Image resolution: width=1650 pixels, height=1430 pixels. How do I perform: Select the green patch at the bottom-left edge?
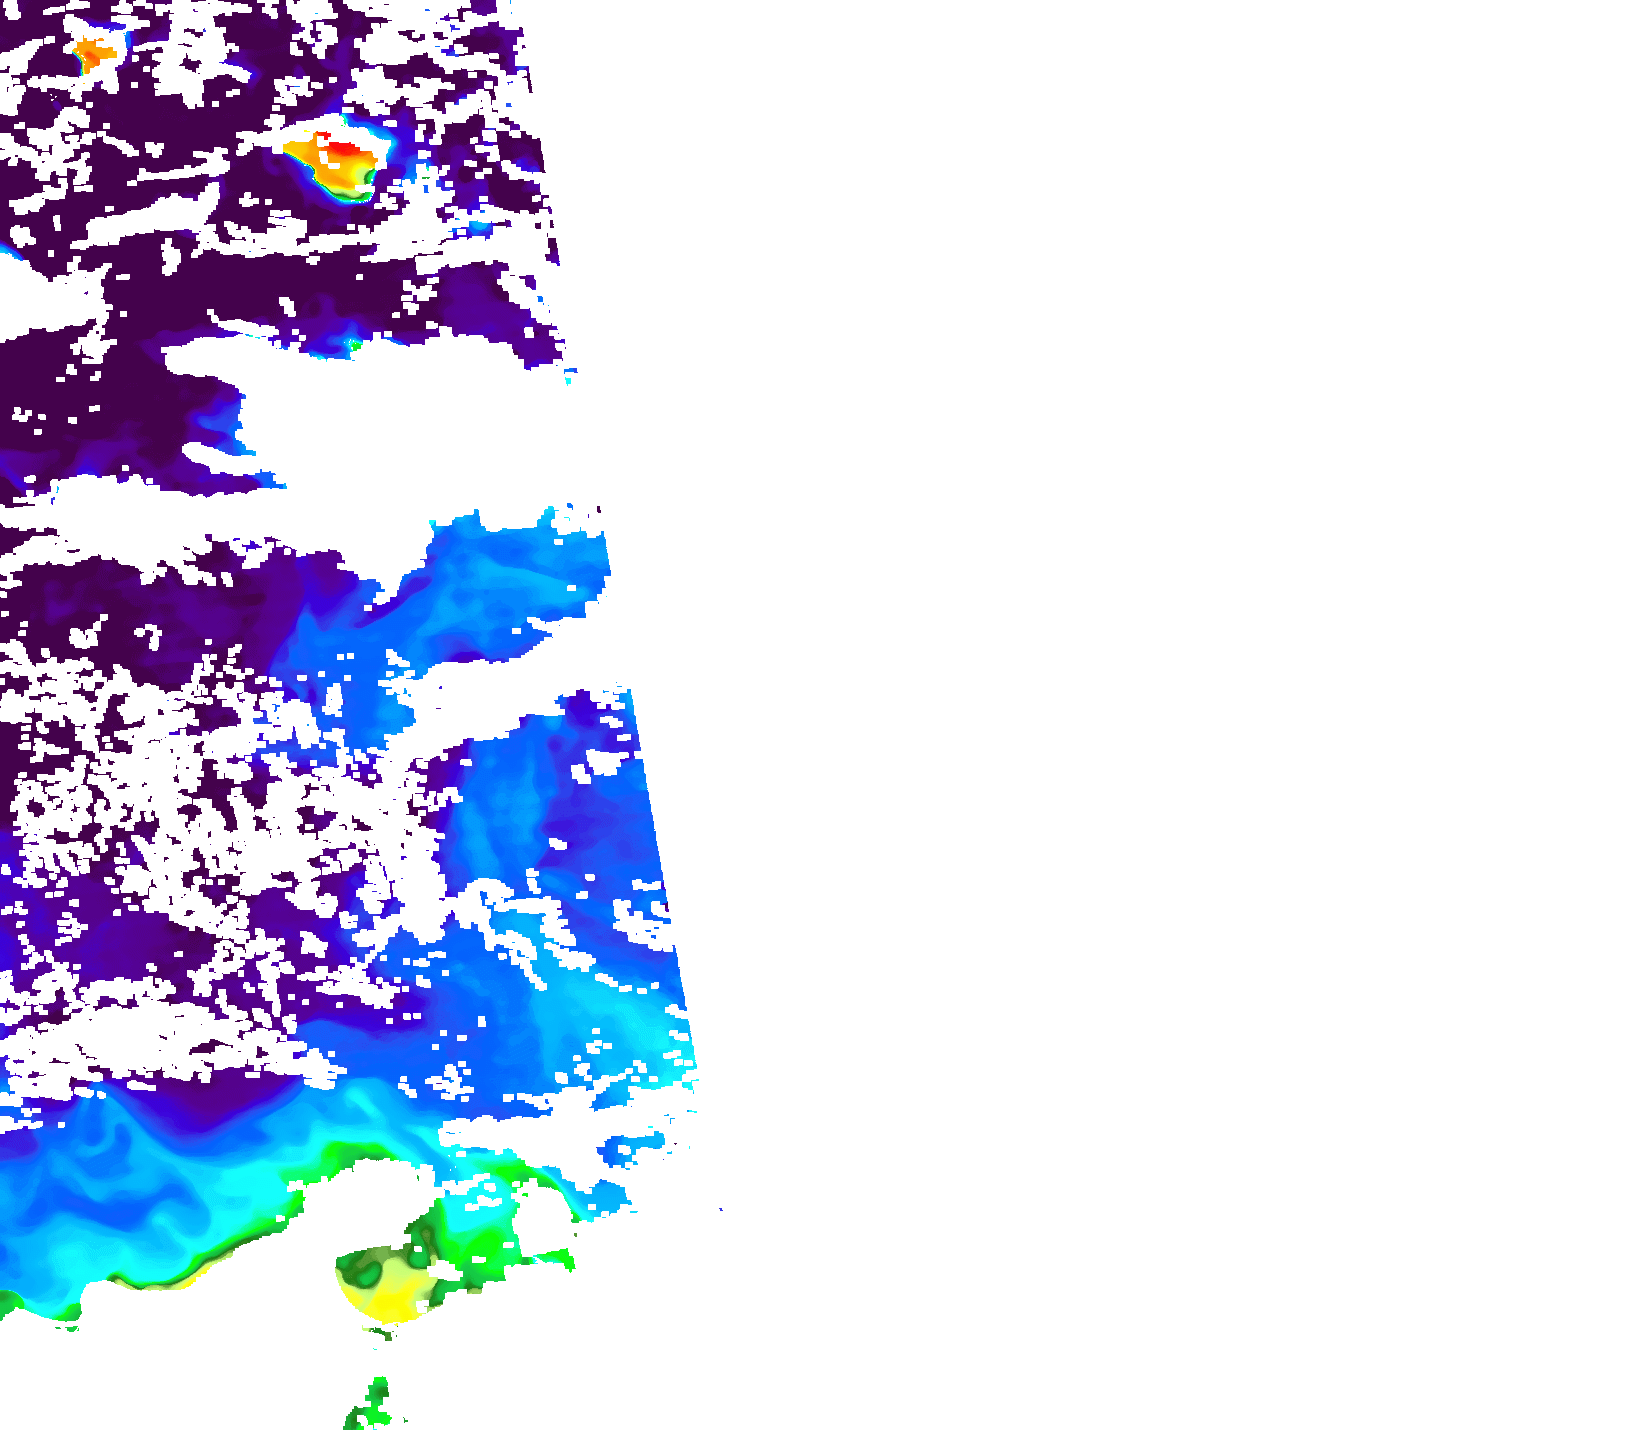click(x=8, y=1302)
